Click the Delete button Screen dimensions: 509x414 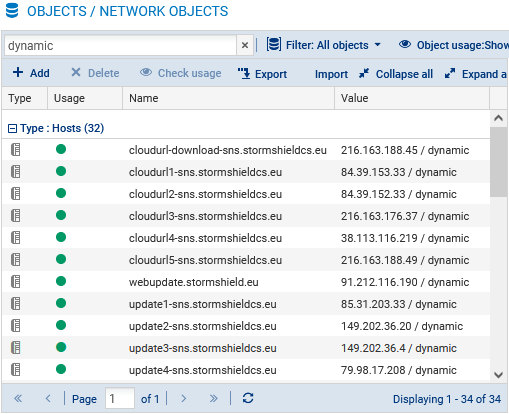click(x=95, y=73)
